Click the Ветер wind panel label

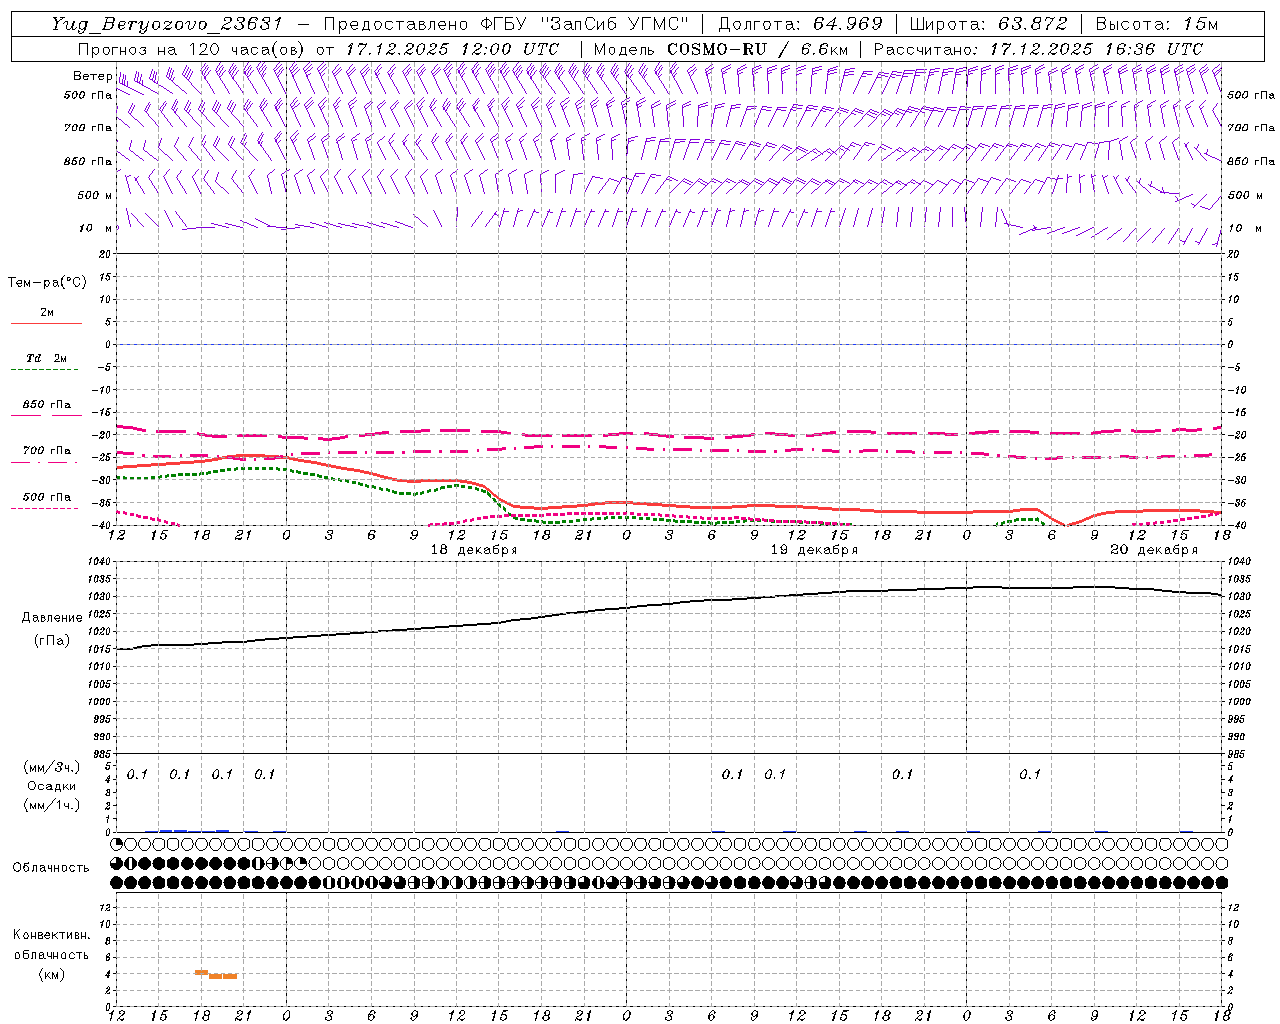92,76
